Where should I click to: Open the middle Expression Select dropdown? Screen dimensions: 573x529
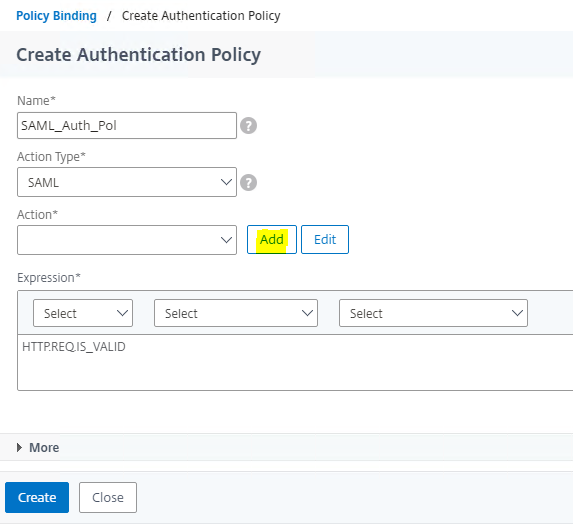click(236, 313)
